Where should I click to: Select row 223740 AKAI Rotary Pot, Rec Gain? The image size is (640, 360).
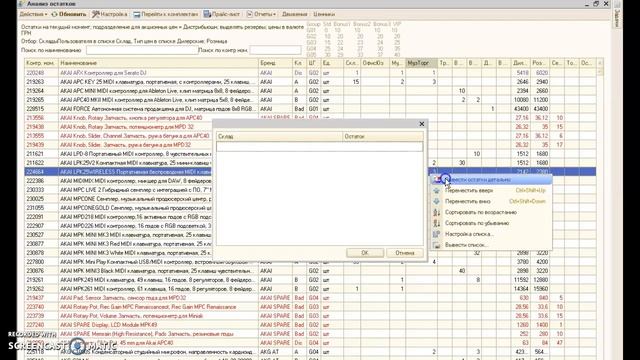pos(310,307)
